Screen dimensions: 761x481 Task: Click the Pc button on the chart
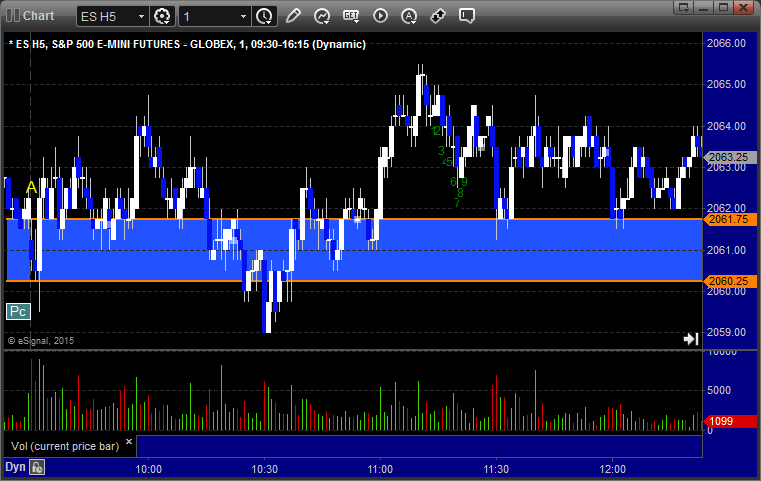point(18,312)
